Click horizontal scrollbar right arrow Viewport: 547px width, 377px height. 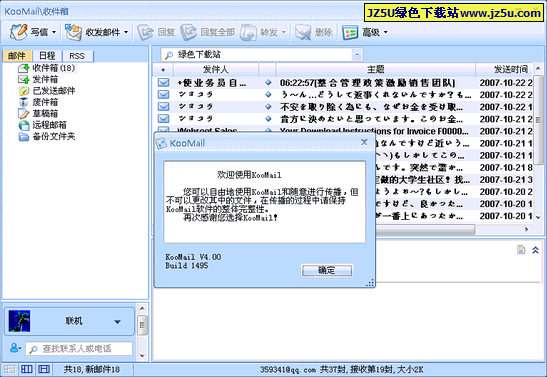click(x=527, y=229)
